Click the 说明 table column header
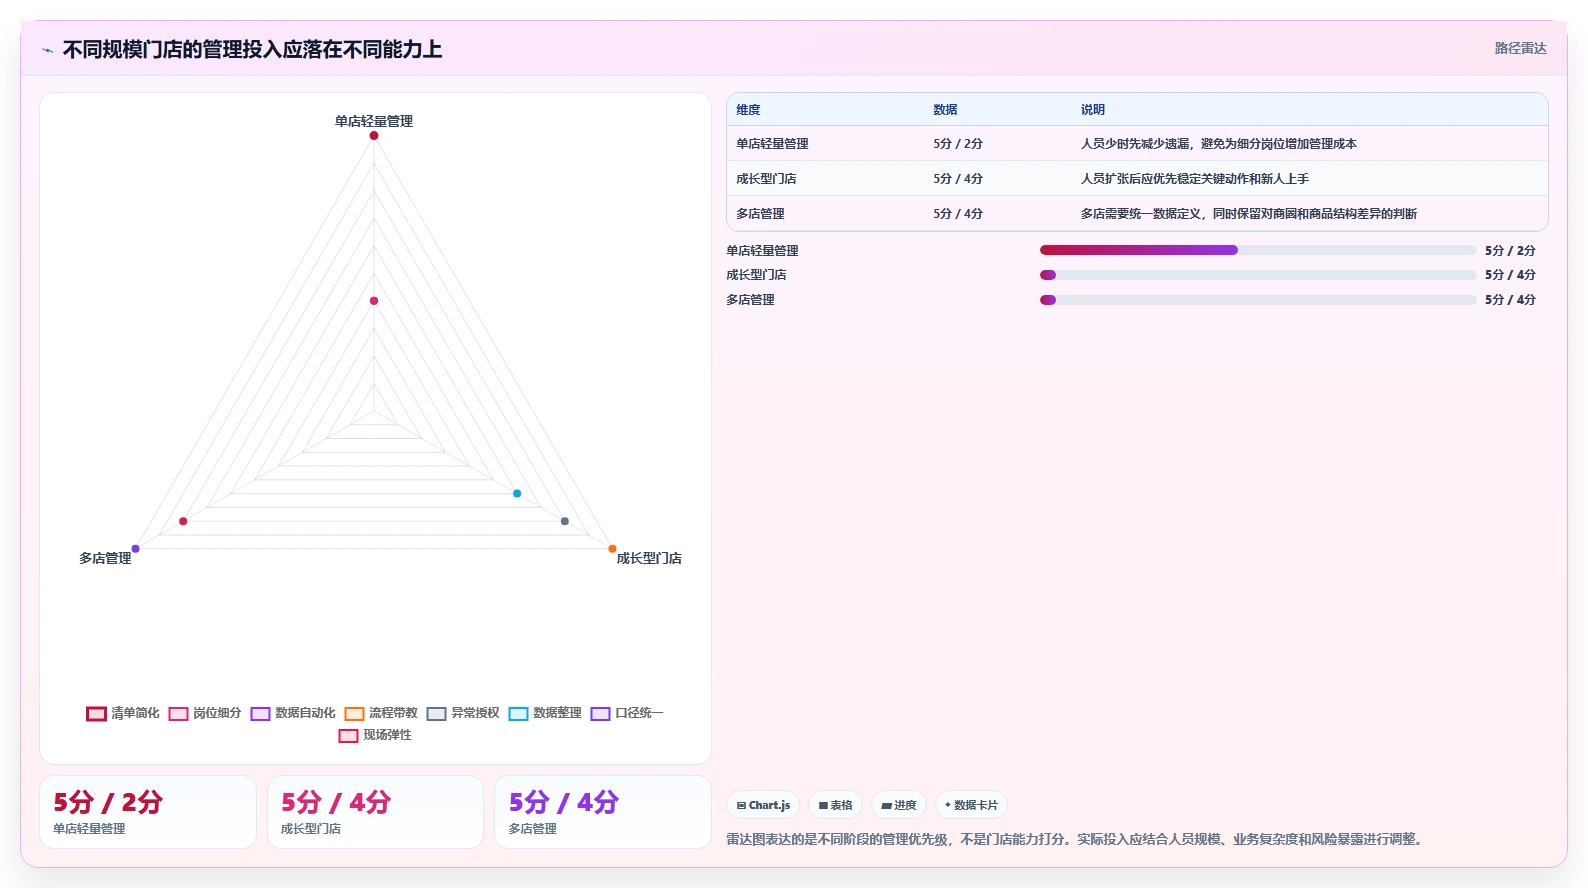This screenshot has width=1588, height=888. [1092, 110]
